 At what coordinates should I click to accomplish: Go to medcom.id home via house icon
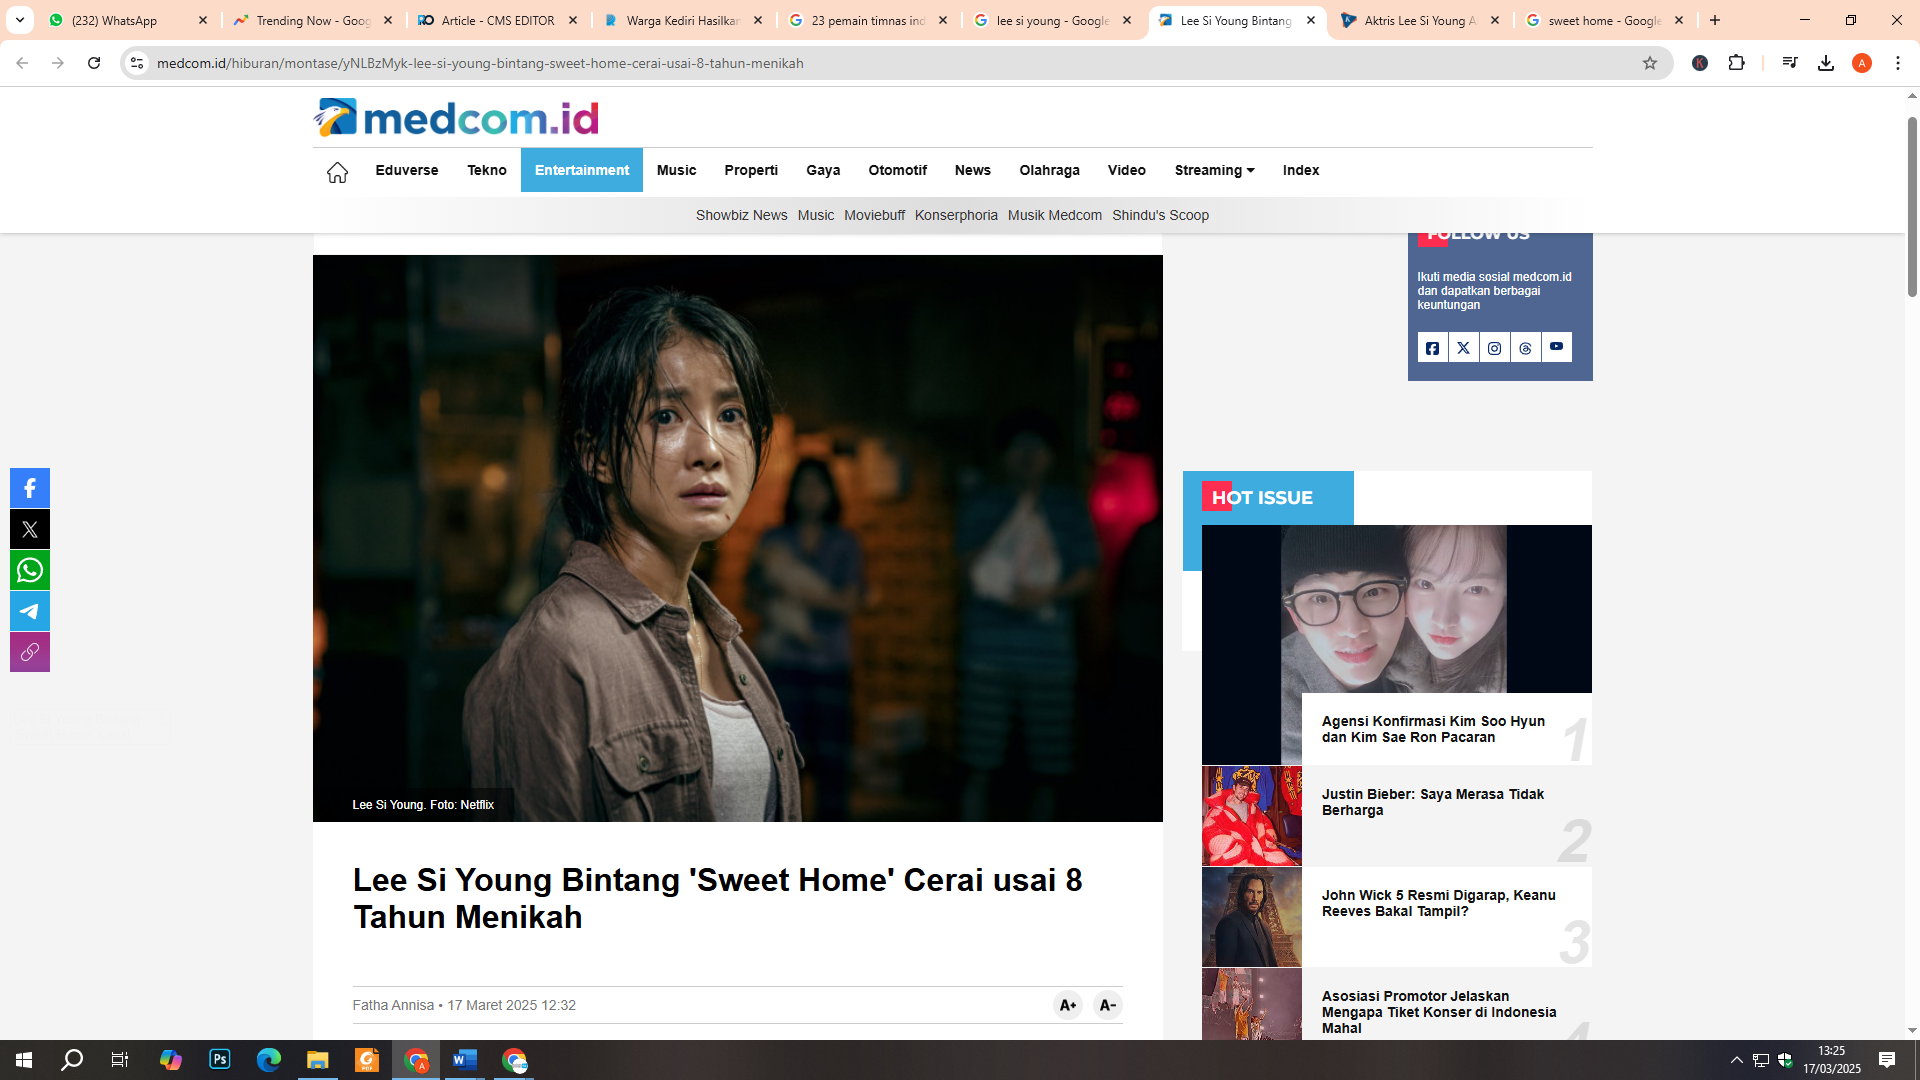[337, 172]
